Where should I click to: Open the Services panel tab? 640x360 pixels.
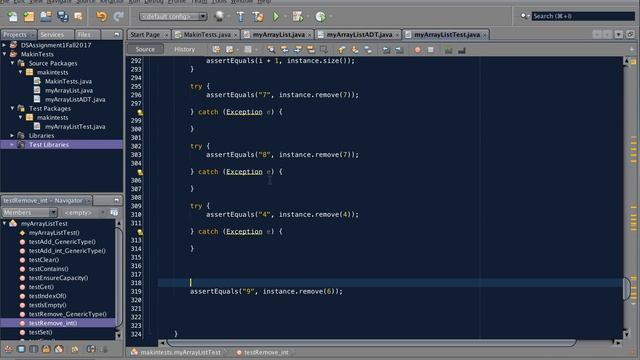click(x=56, y=35)
